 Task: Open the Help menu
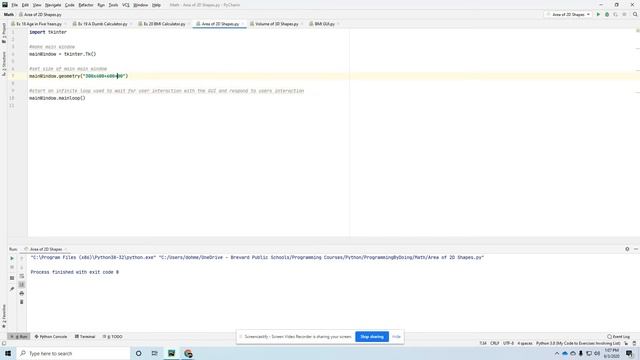click(x=156, y=5)
